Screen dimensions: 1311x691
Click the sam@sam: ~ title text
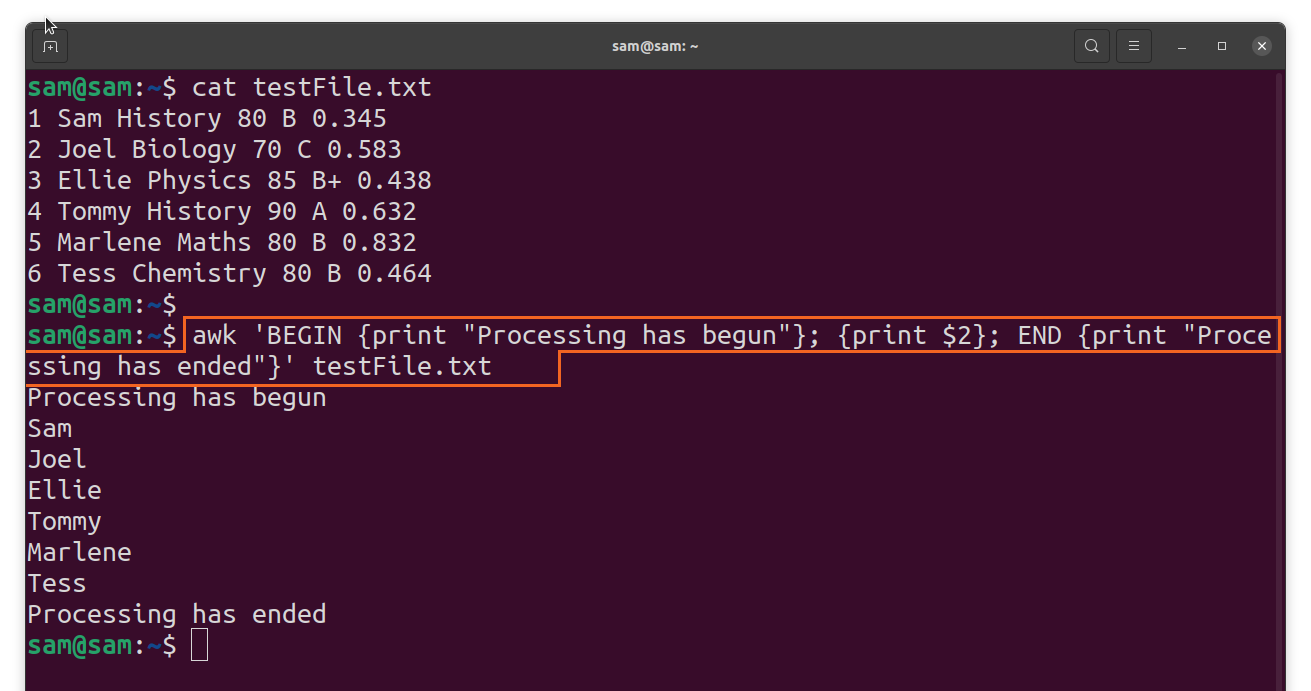[x=655, y=45]
